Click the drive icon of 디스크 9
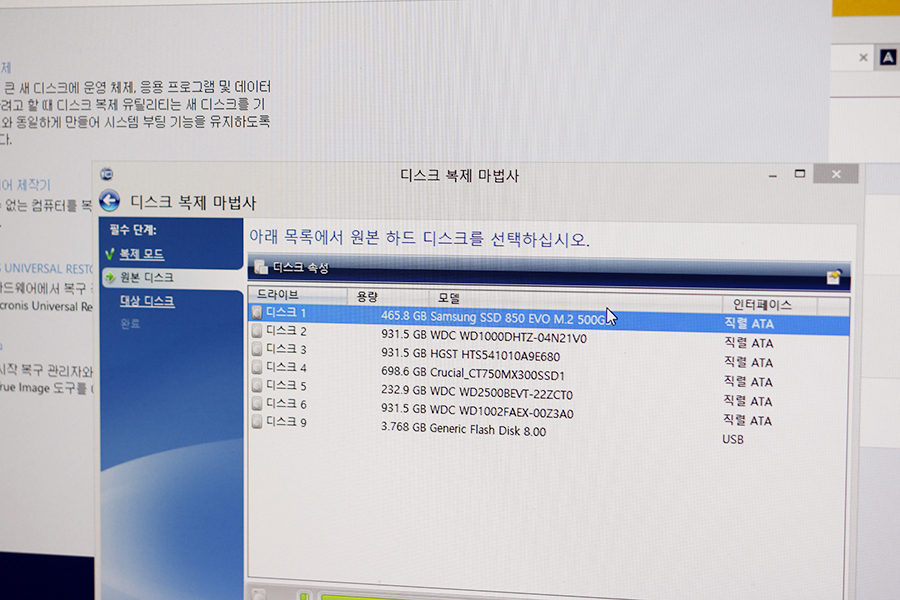 [257, 423]
